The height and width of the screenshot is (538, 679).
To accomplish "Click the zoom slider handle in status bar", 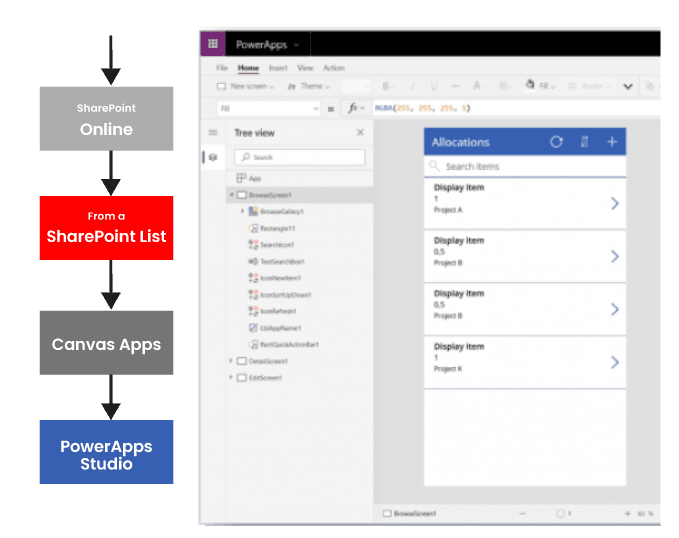I will click(561, 514).
